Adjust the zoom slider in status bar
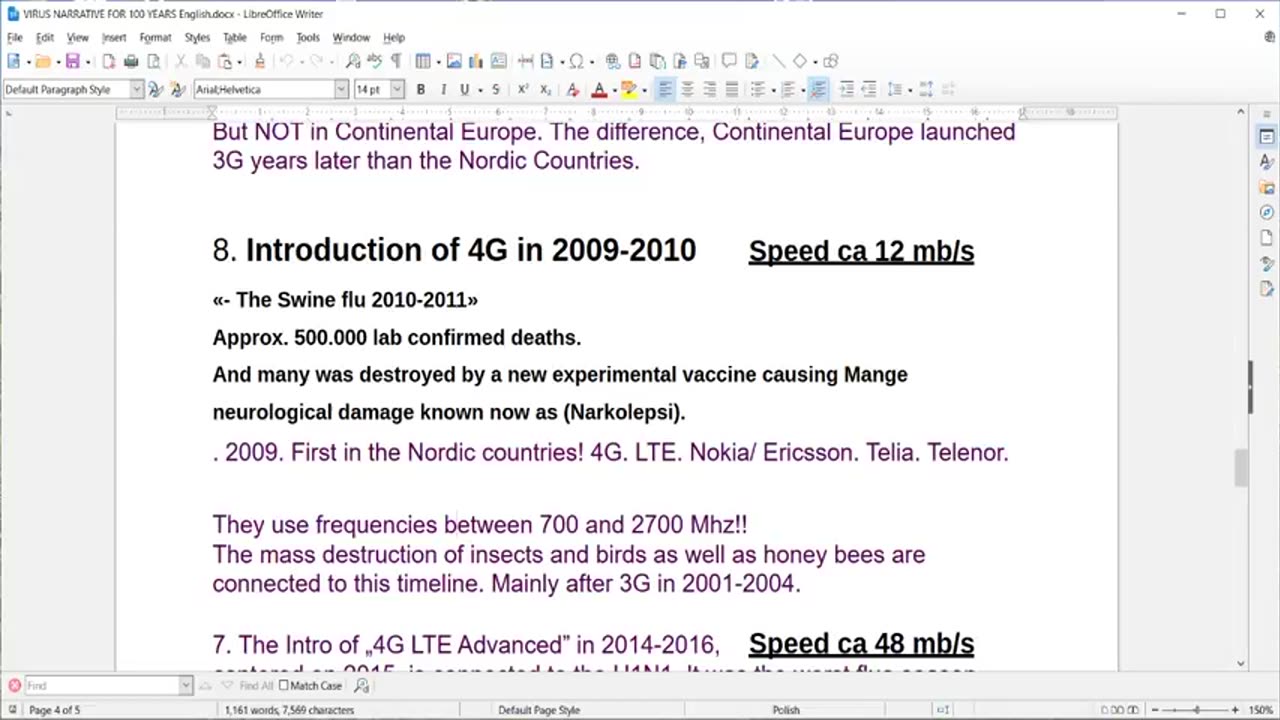 point(1196,710)
